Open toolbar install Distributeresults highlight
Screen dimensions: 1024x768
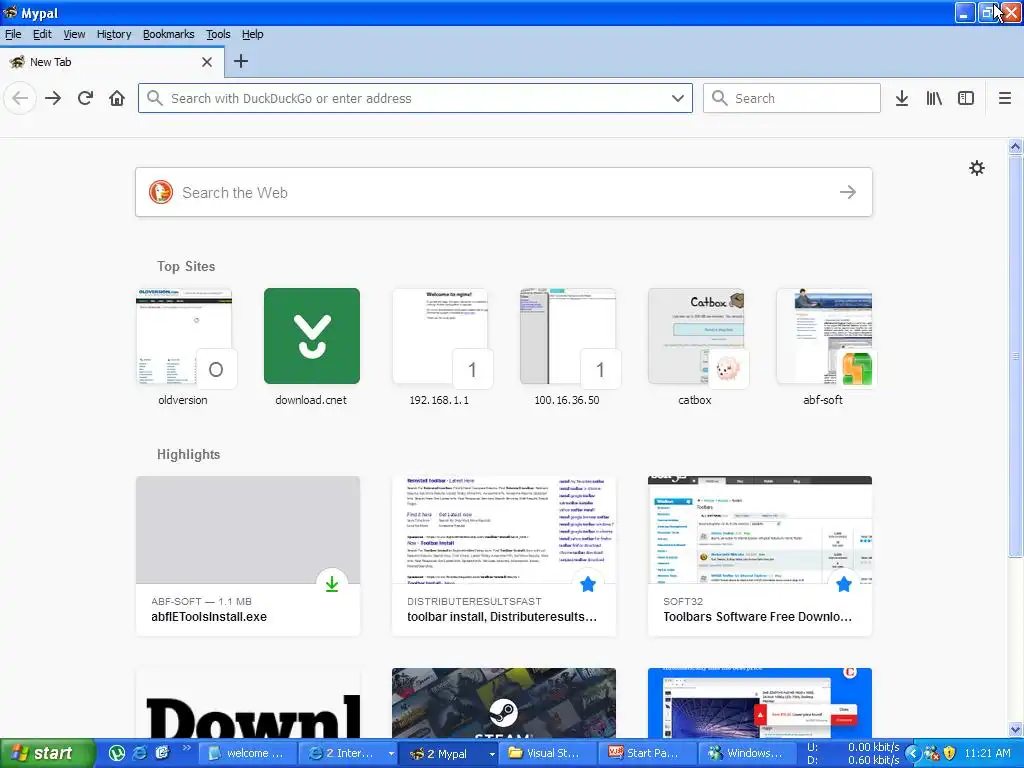click(504, 556)
